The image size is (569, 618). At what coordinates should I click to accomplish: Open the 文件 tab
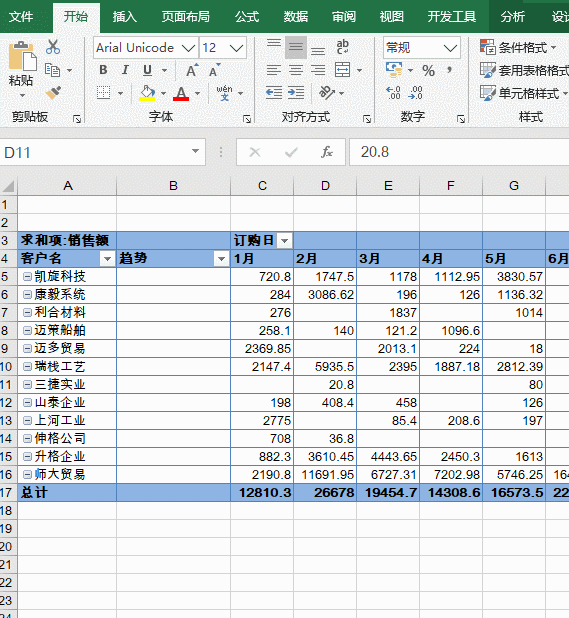[21, 17]
